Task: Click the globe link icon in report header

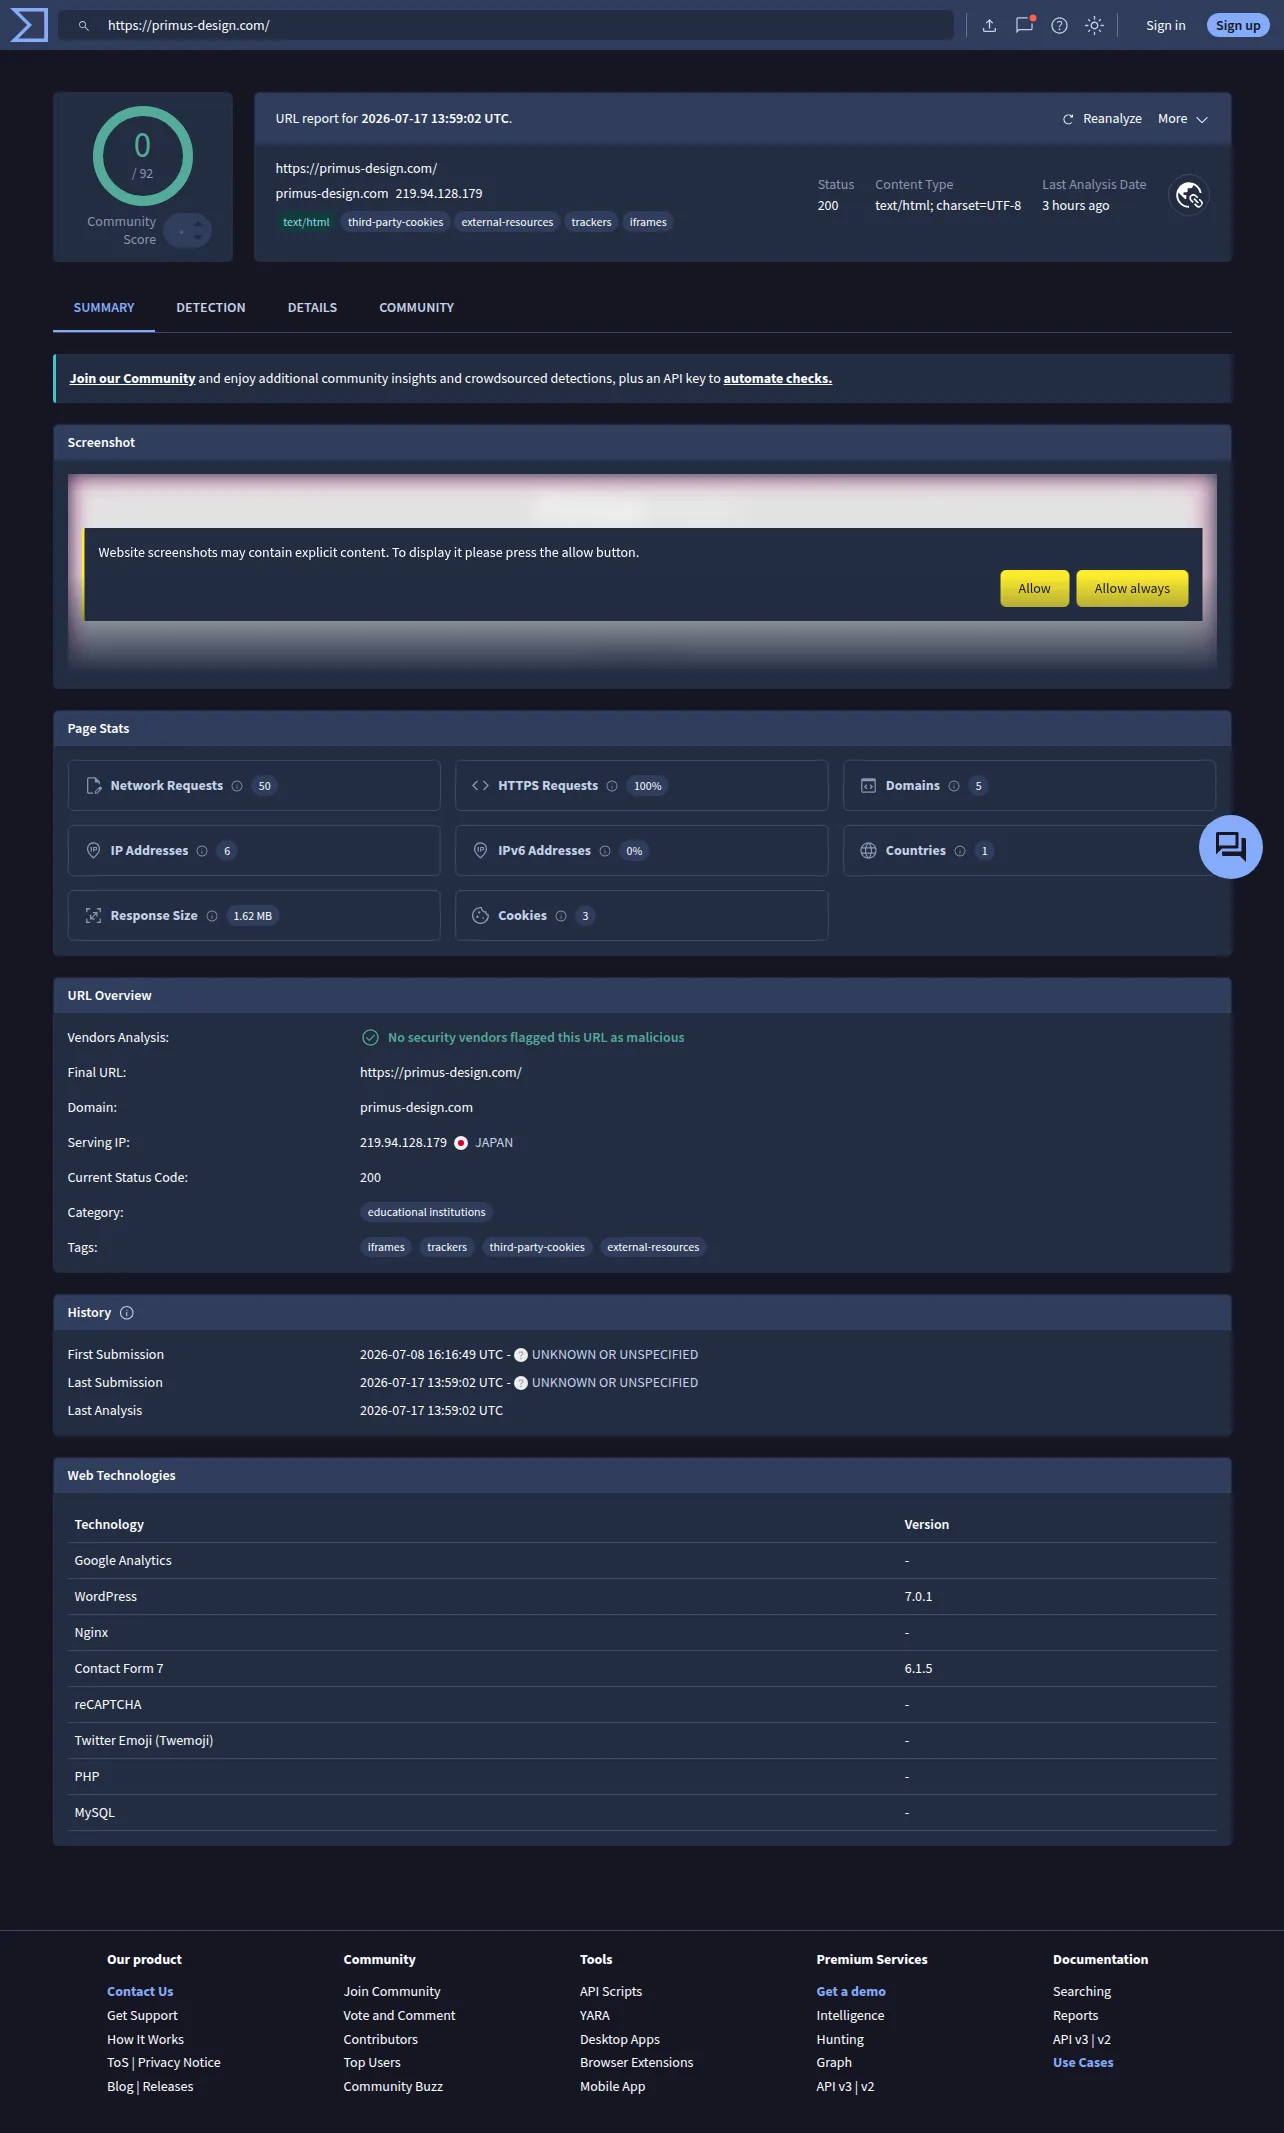Action: coord(1189,195)
